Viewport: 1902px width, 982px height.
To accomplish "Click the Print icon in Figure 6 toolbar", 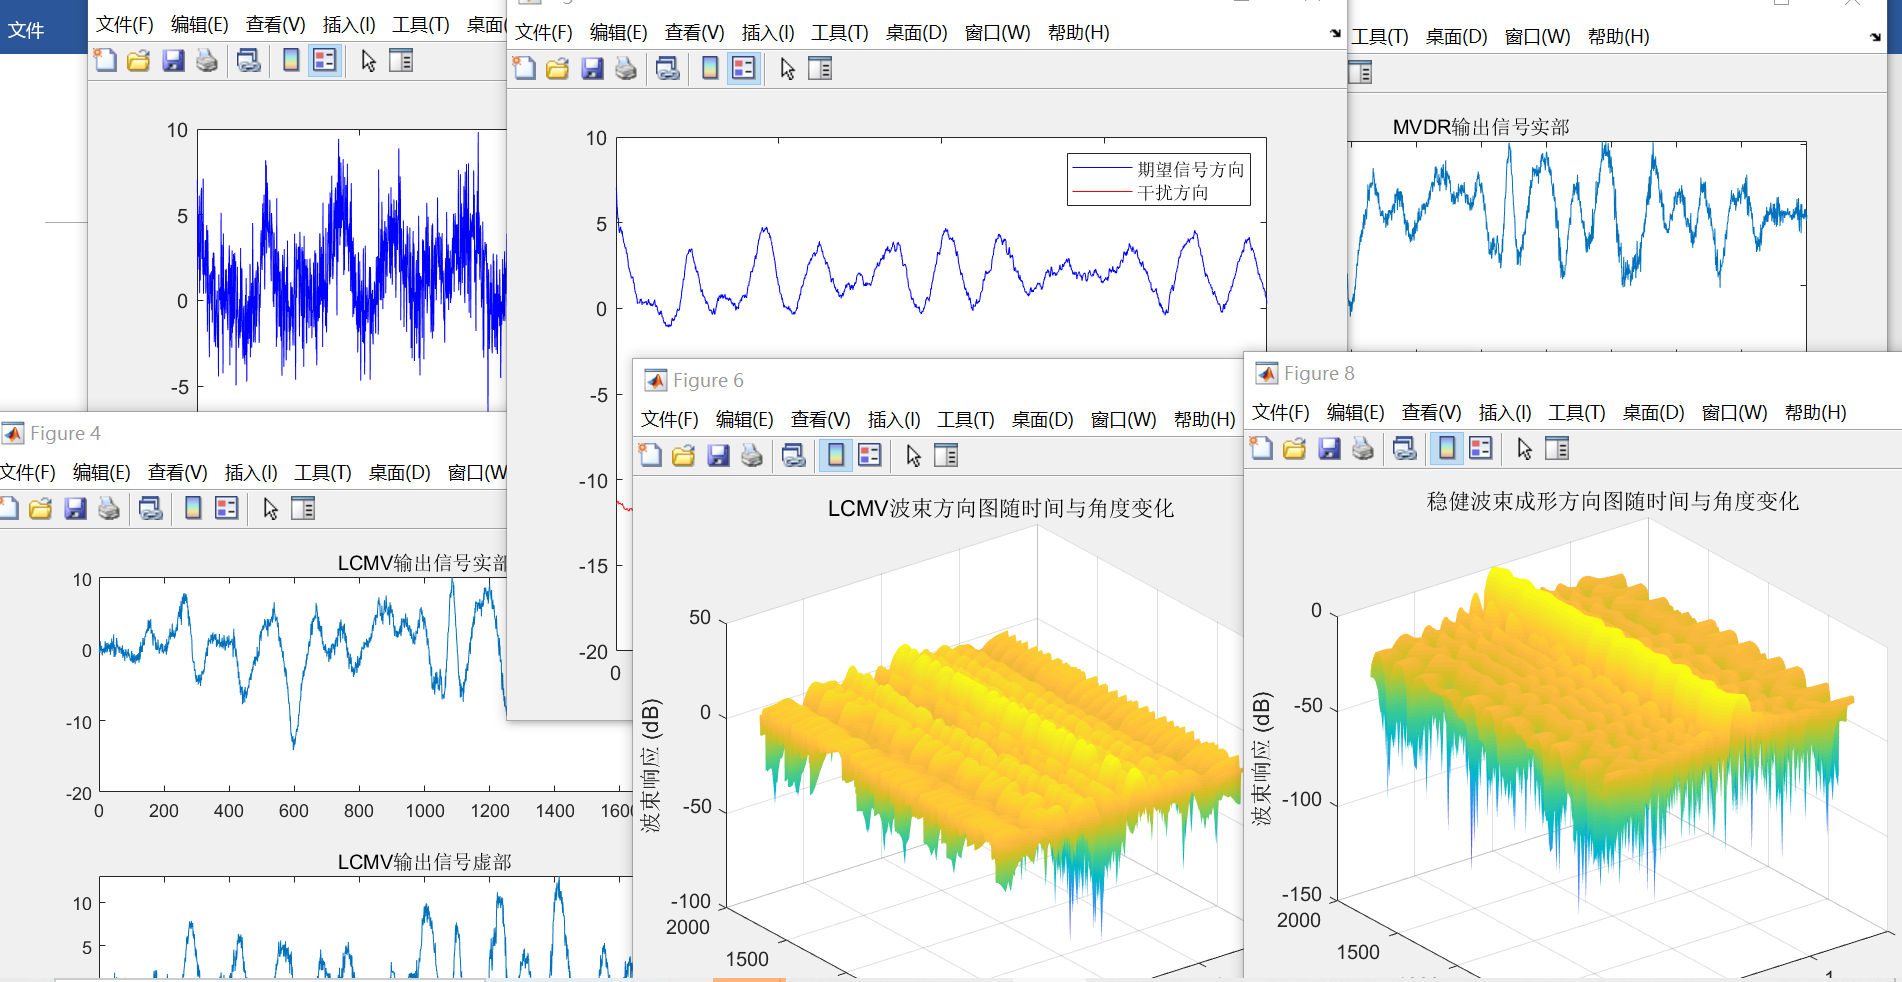I will [752, 456].
